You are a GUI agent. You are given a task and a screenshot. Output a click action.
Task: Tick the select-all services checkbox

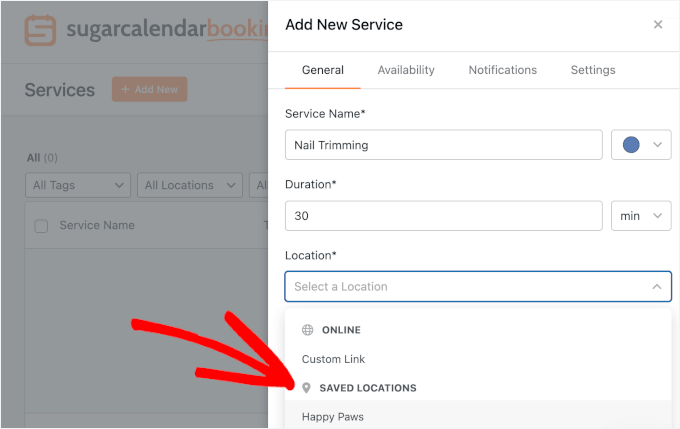(41, 226)
